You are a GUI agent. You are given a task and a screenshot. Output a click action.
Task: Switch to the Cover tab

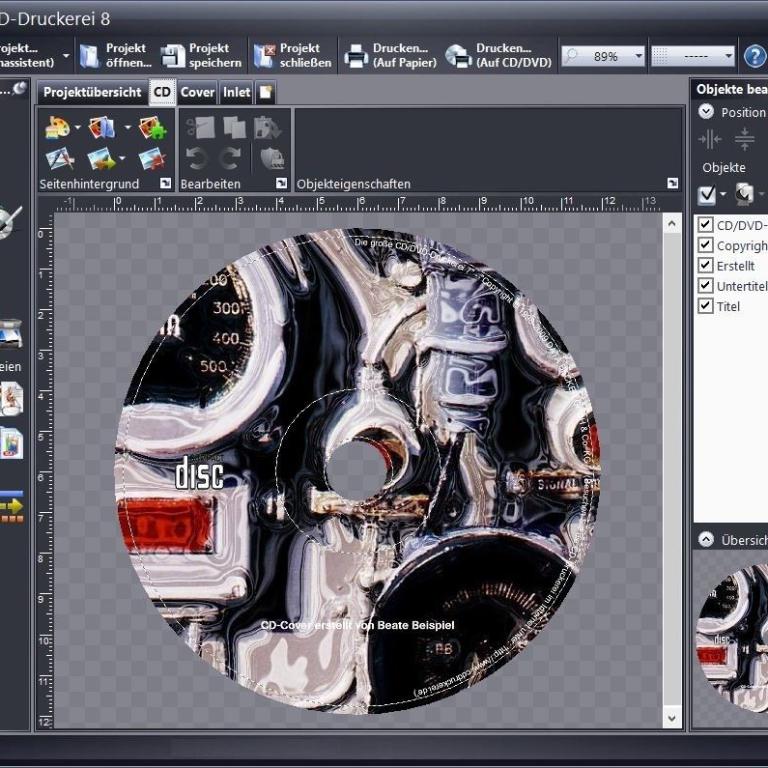(197, 93)
